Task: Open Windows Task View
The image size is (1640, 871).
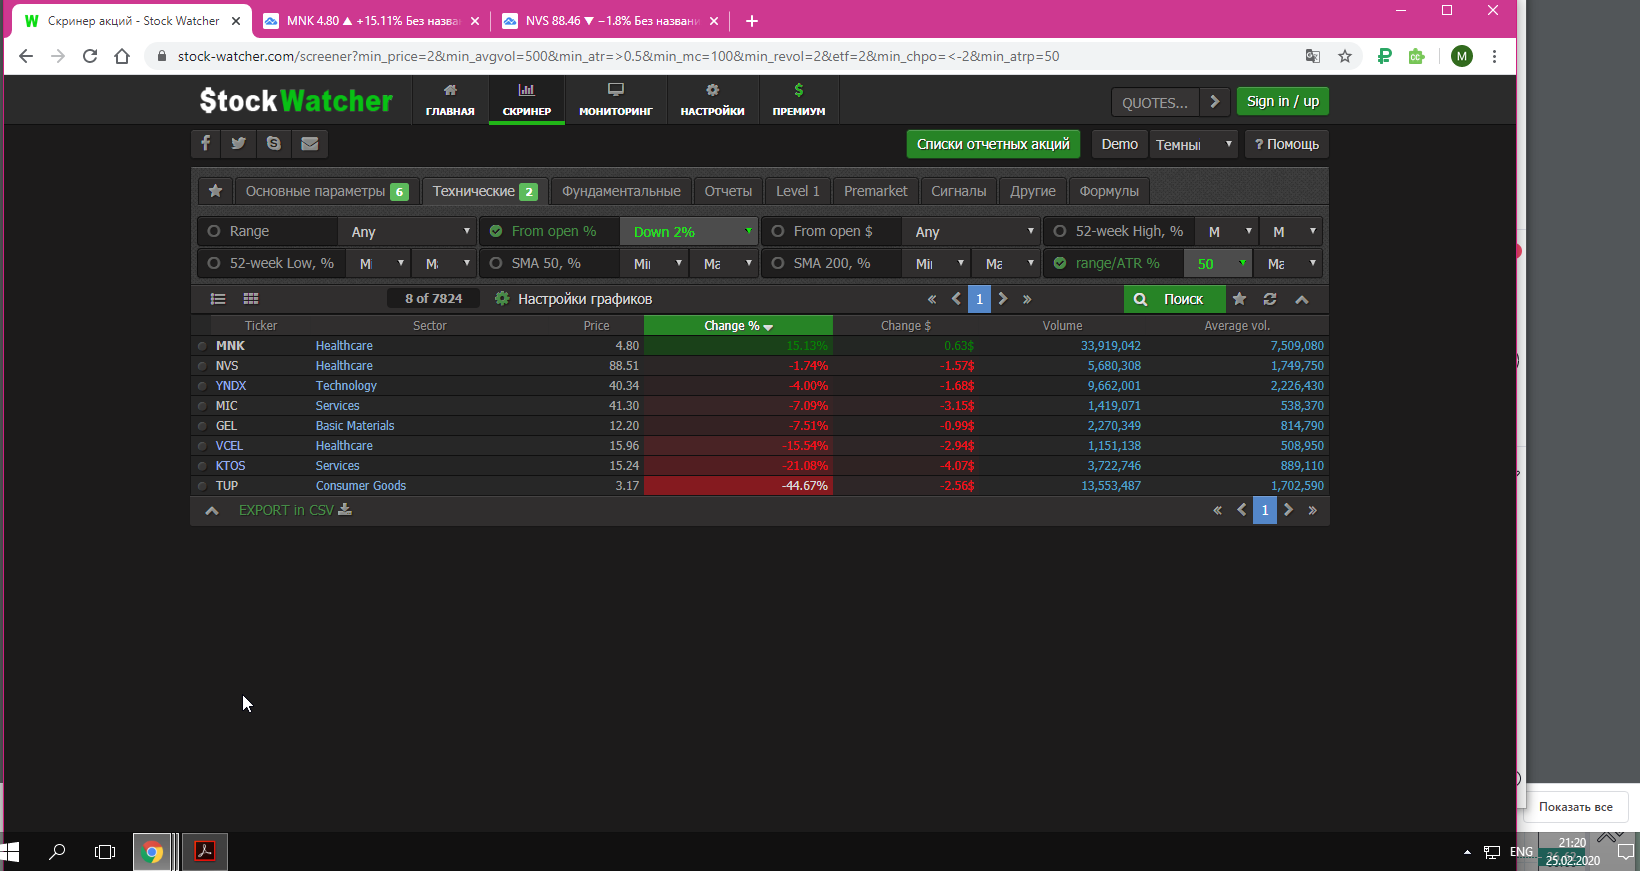Action: [105, 852]
